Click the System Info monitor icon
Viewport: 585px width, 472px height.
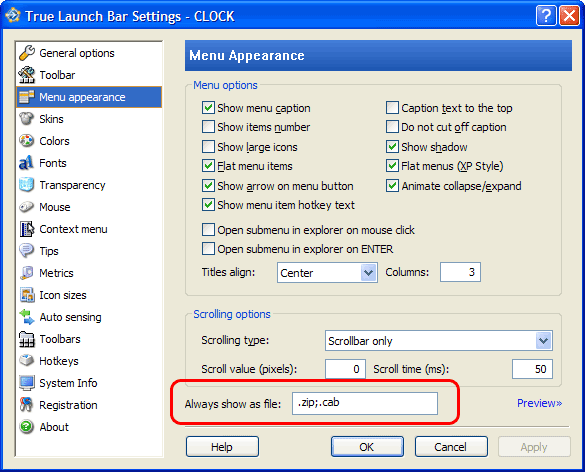pyautogui.click(x=26, y=383)
